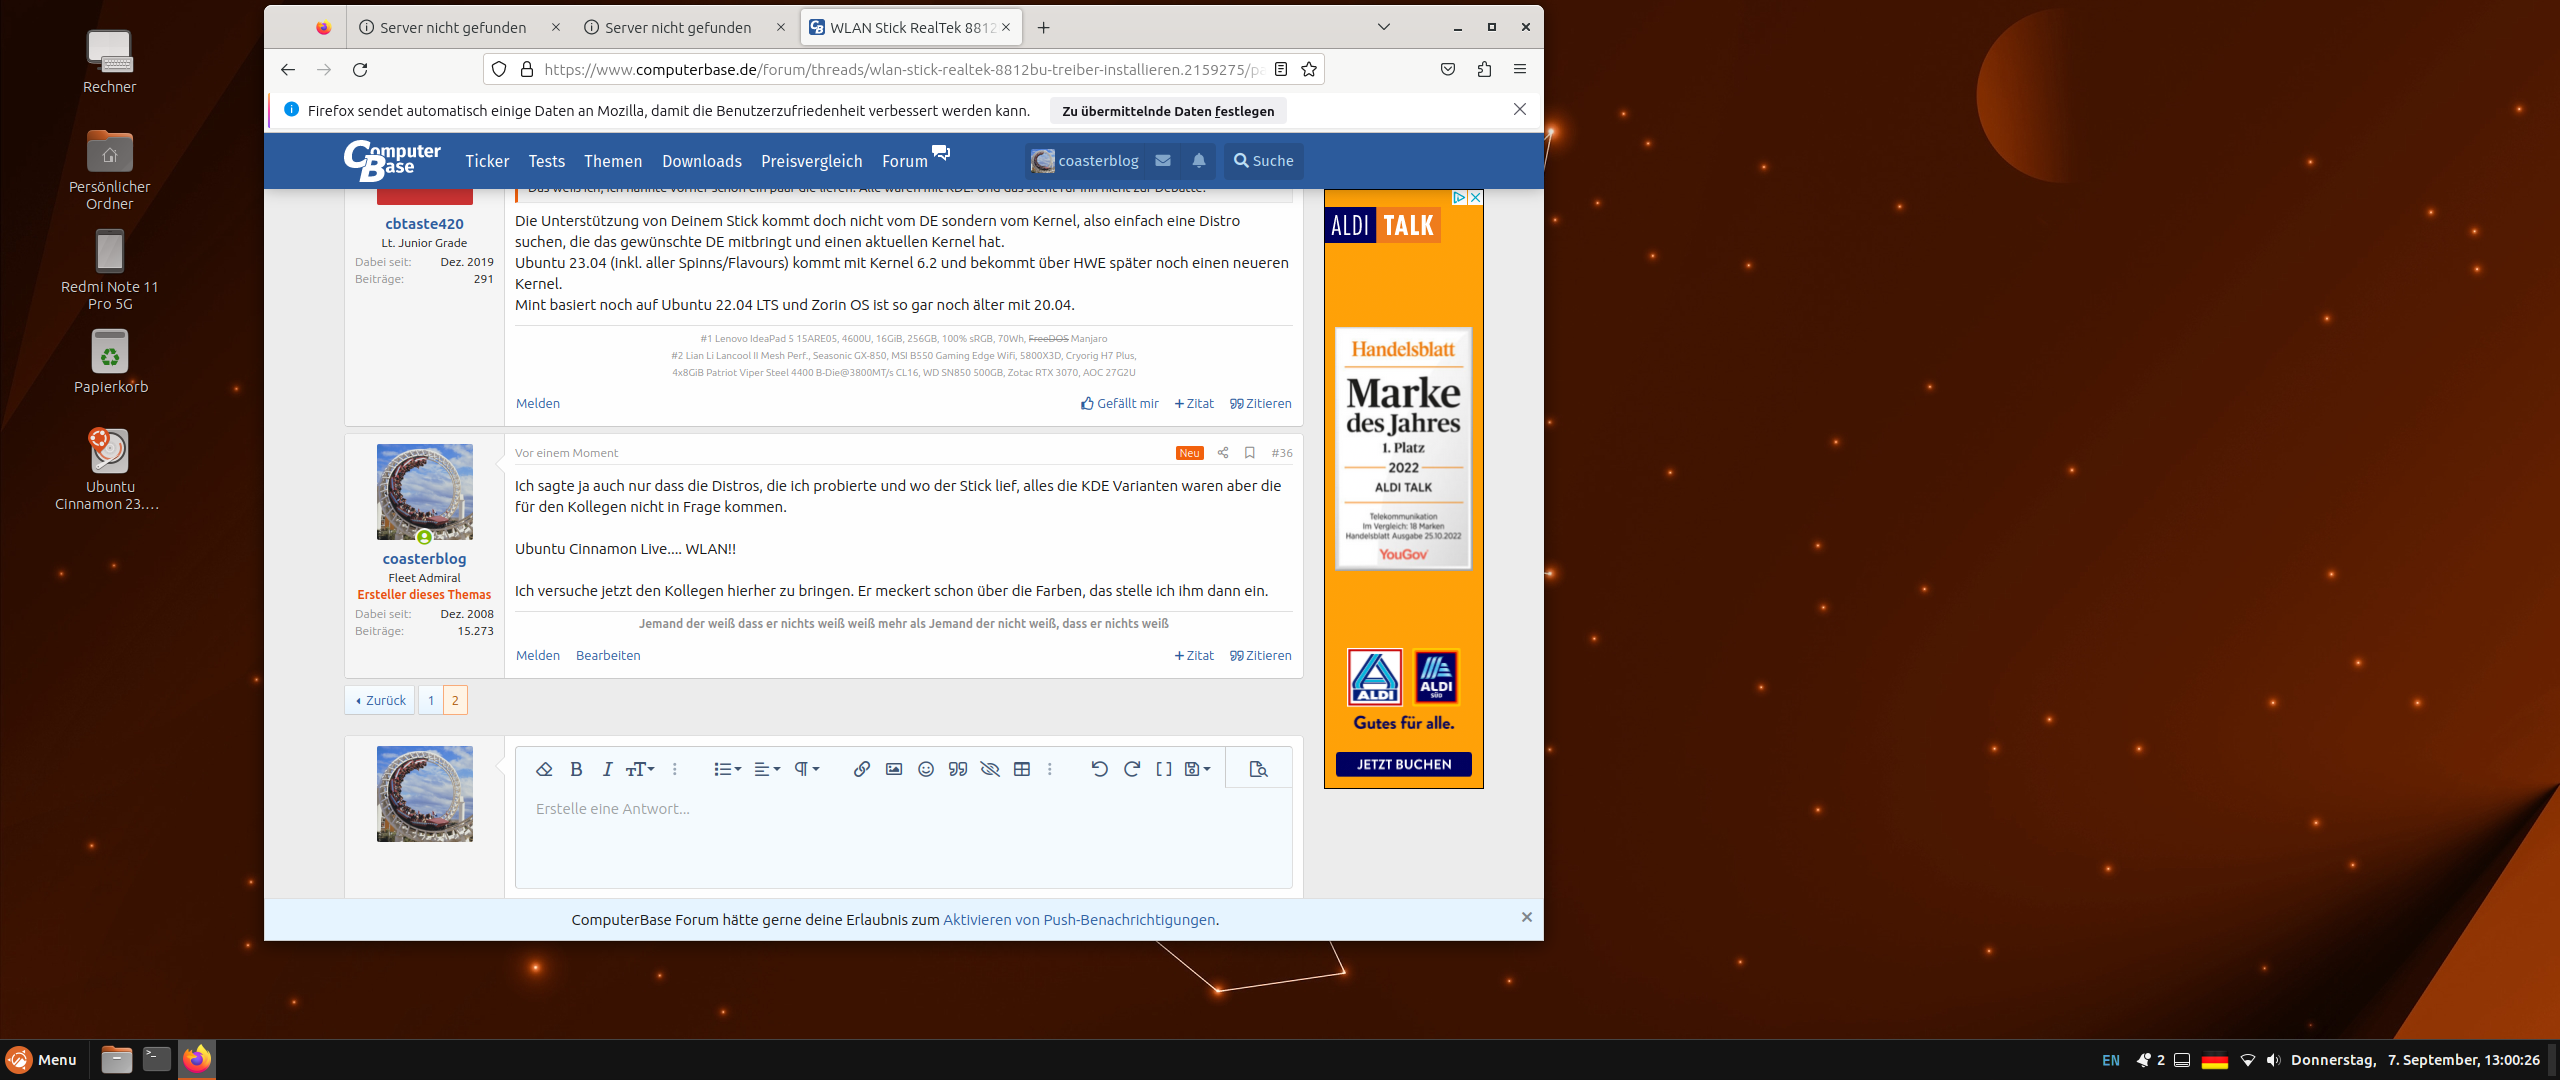The width and height of the screenshot is (2560, 1080).
Task: Insert a link in the reply editor
Action: point(860,768)
